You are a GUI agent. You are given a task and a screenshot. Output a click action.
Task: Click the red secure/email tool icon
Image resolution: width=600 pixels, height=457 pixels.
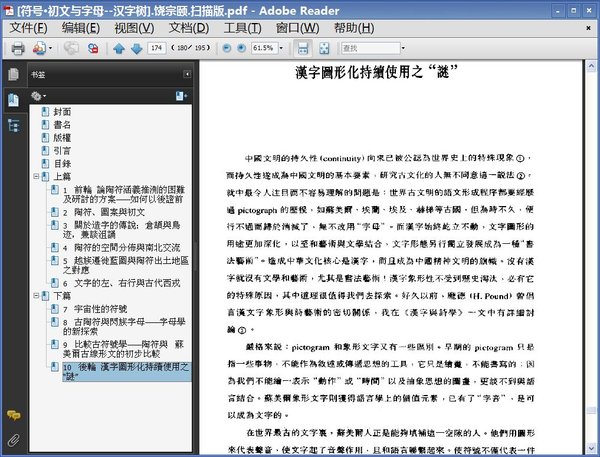click(93, 48)
